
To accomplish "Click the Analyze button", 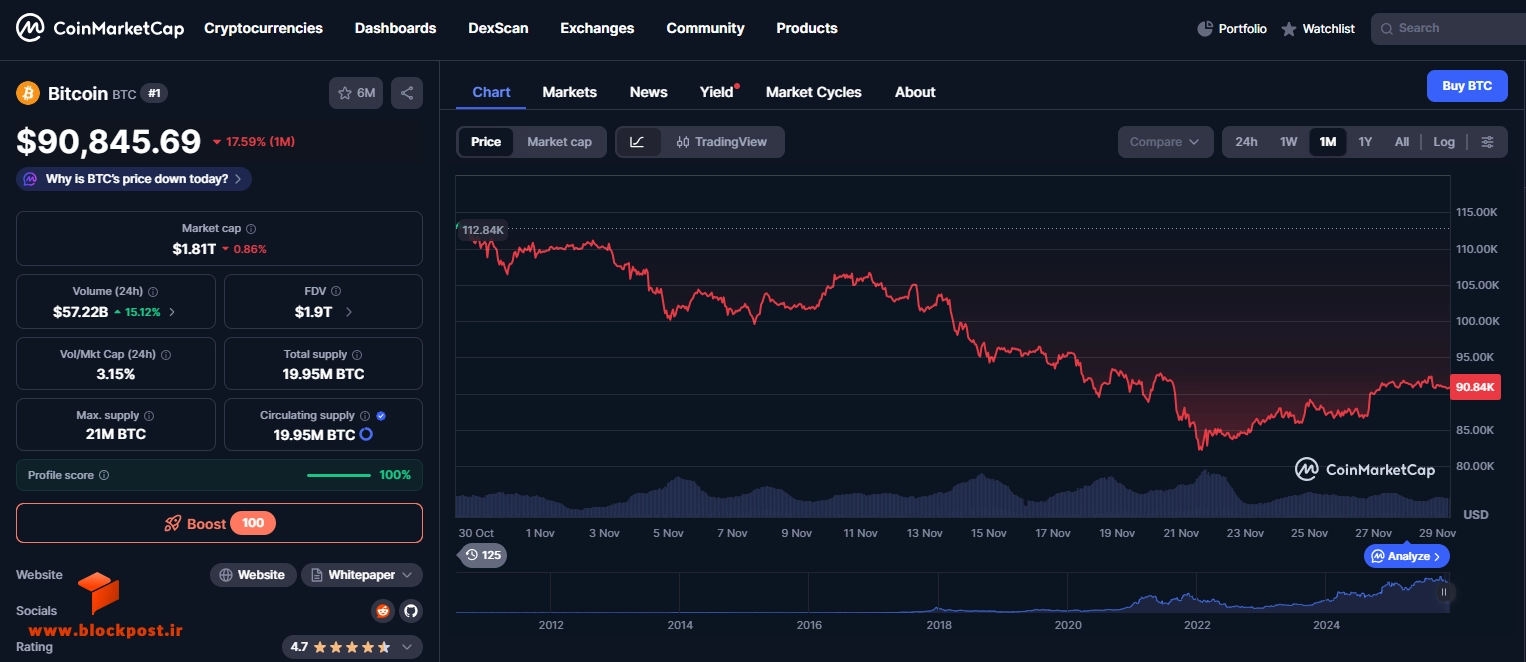I will coord(1406,556).
